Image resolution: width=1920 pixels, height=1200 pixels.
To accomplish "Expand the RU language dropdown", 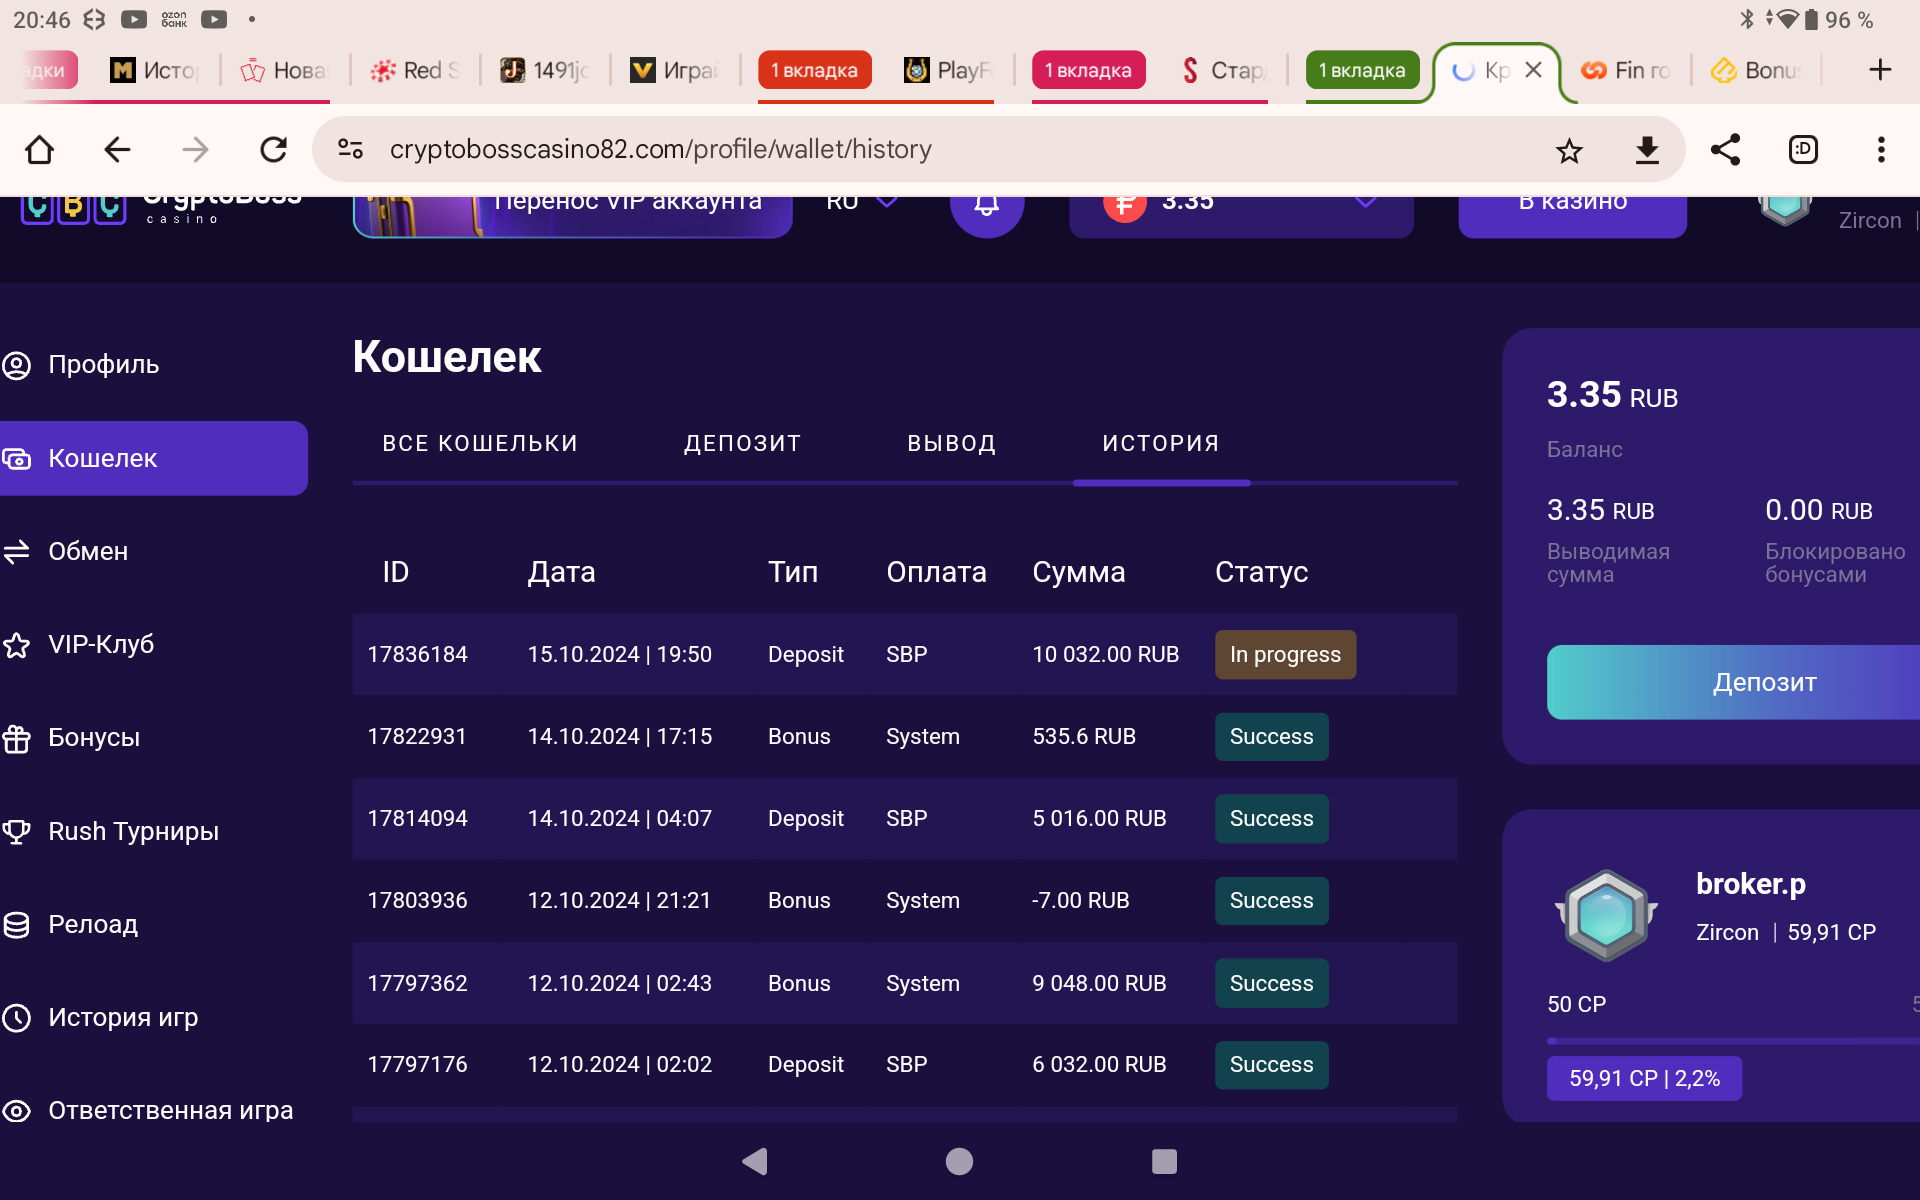I will (862, 202).
